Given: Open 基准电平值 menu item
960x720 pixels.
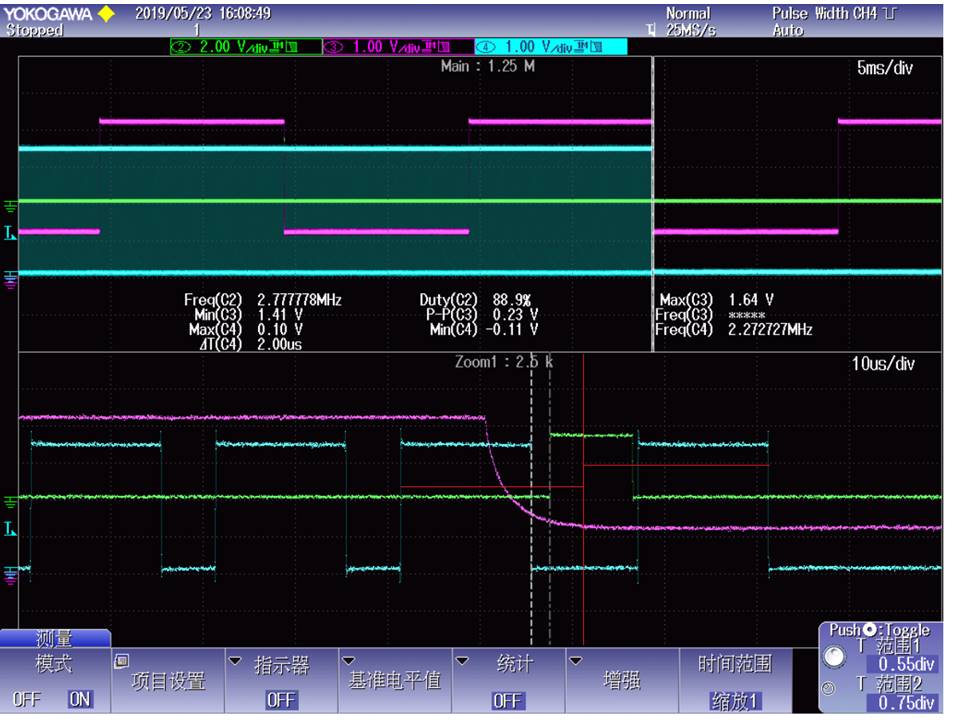Looking at the screenshot, I should (395, 680).
